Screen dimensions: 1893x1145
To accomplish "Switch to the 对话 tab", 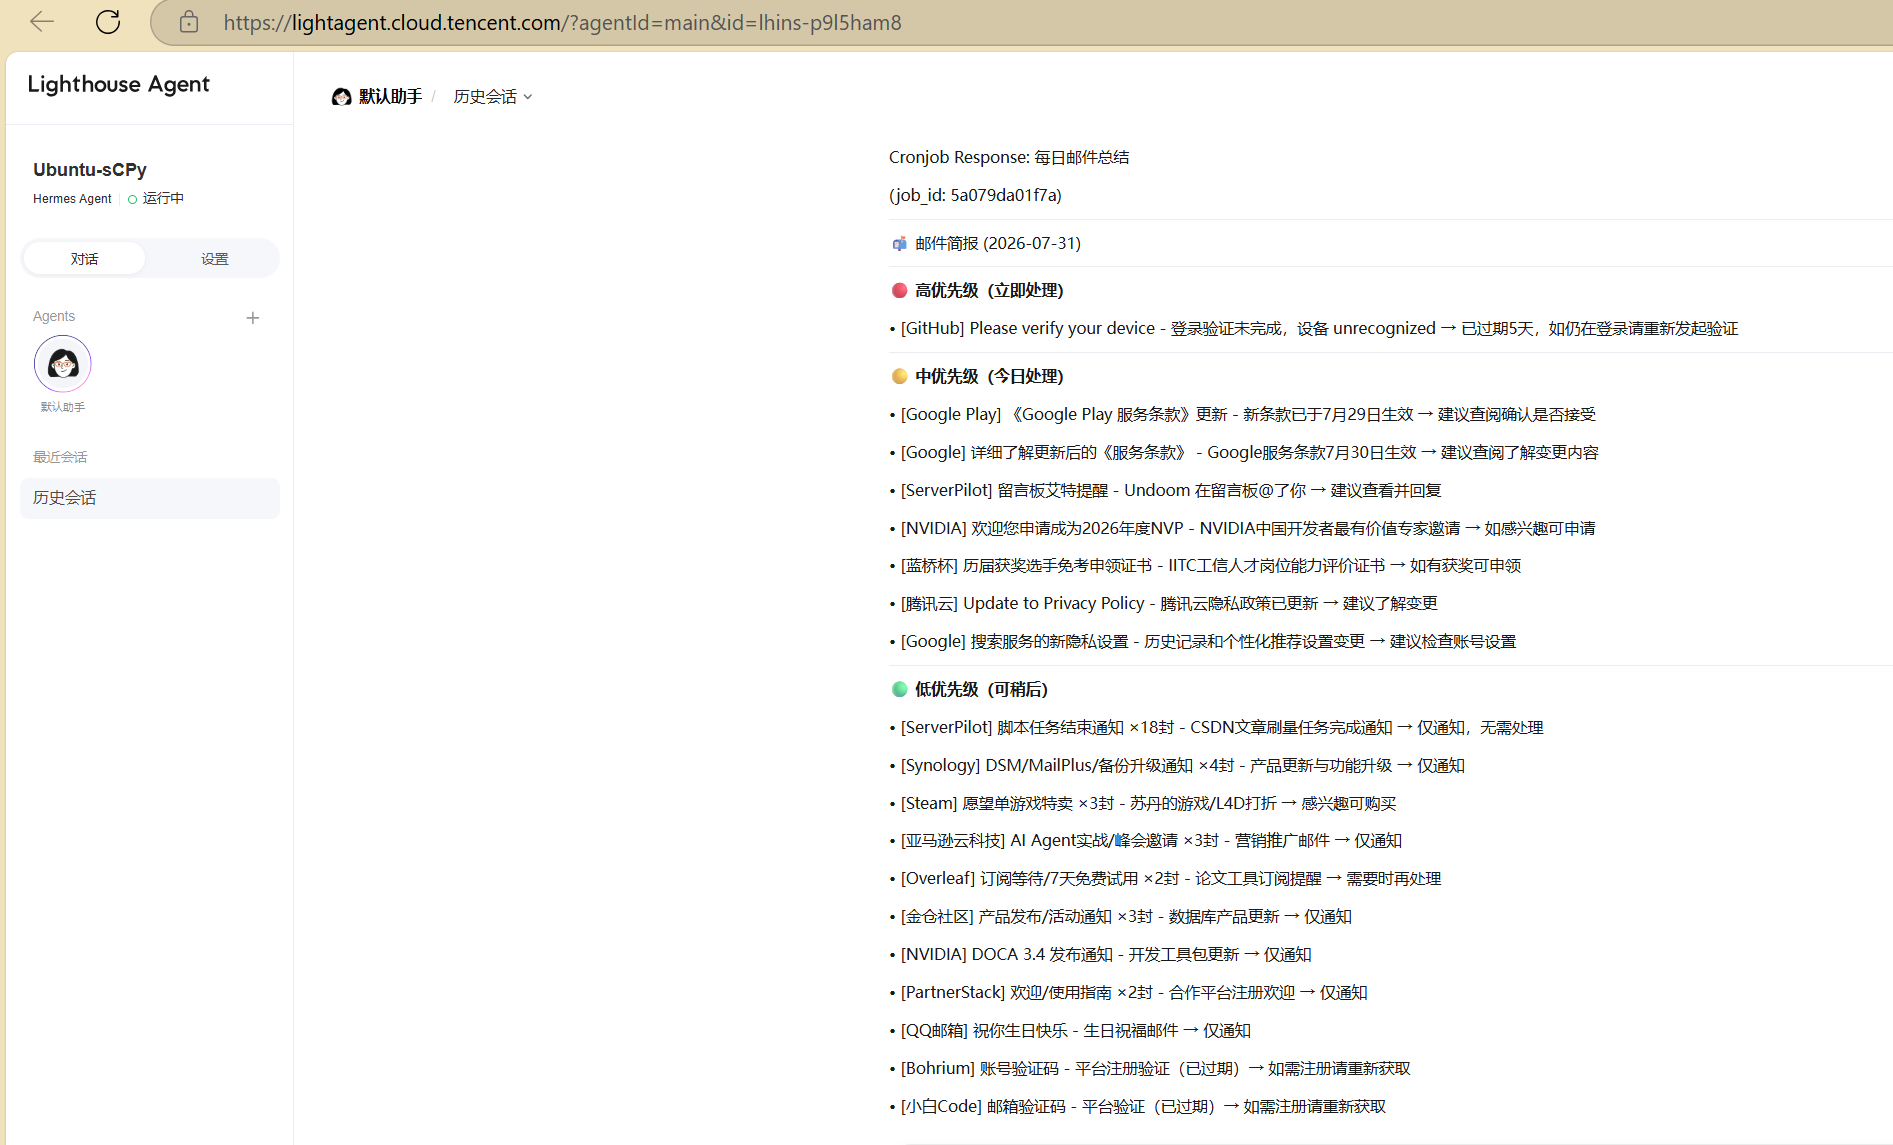I will pos(85,259).
